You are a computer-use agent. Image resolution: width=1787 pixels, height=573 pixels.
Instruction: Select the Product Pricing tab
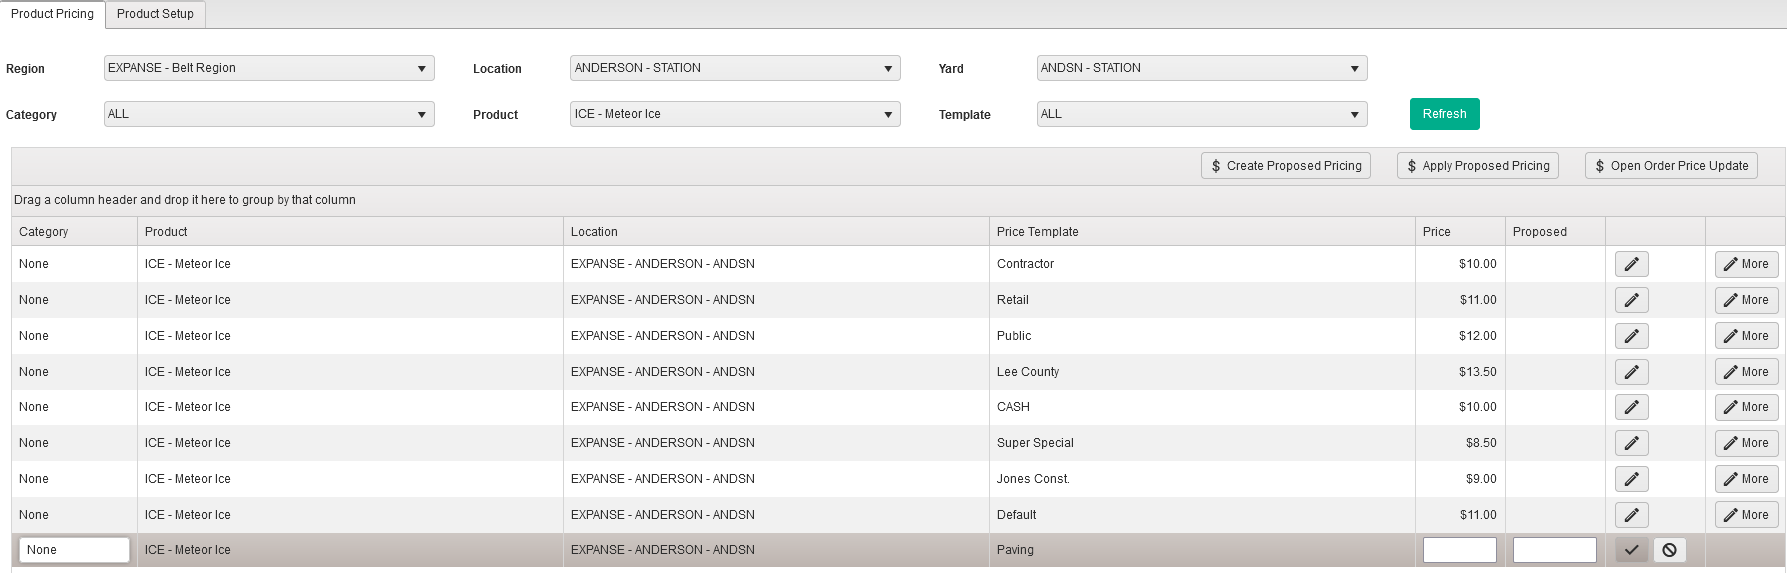[x=52, y=14]
